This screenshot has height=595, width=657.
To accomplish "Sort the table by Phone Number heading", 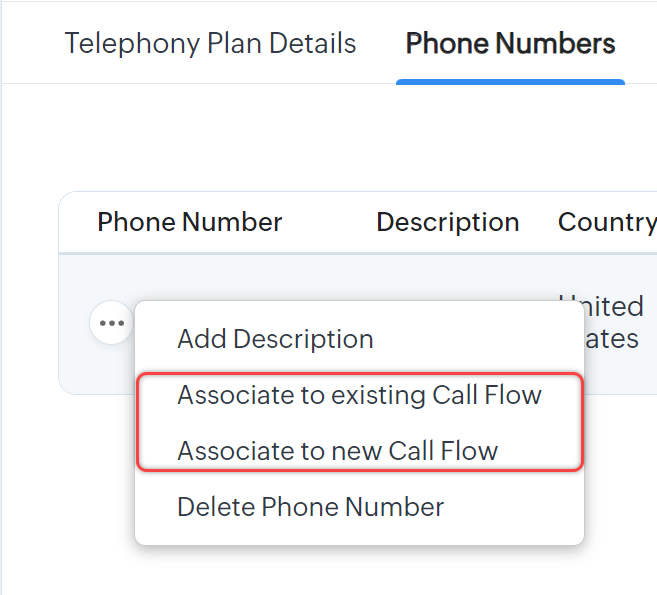I will pos(190,222).
